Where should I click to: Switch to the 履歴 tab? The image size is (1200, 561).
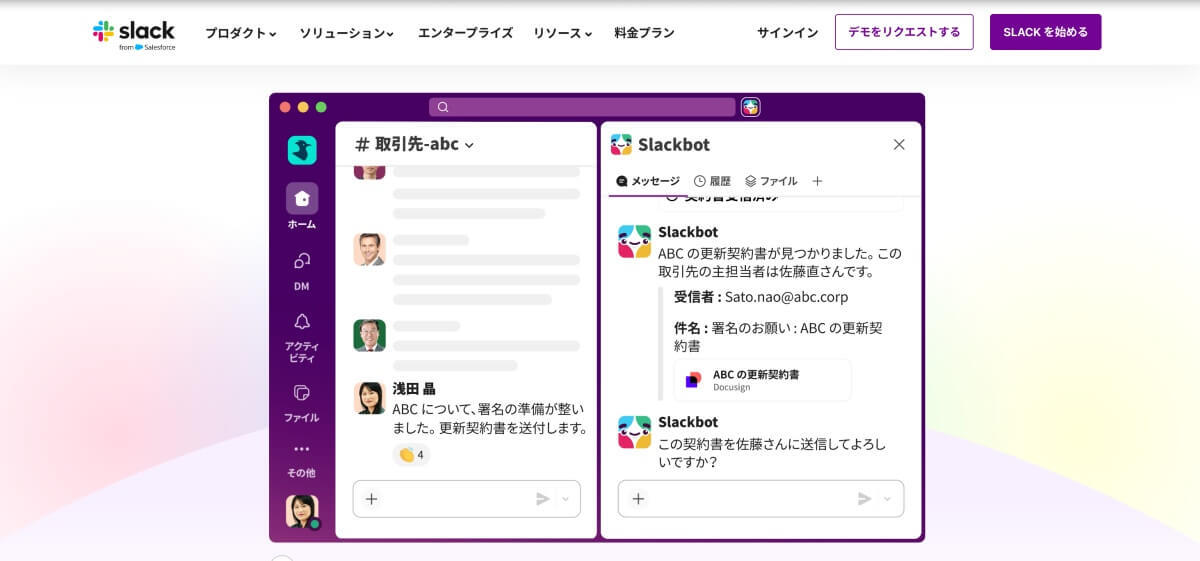tap(712, 181)
